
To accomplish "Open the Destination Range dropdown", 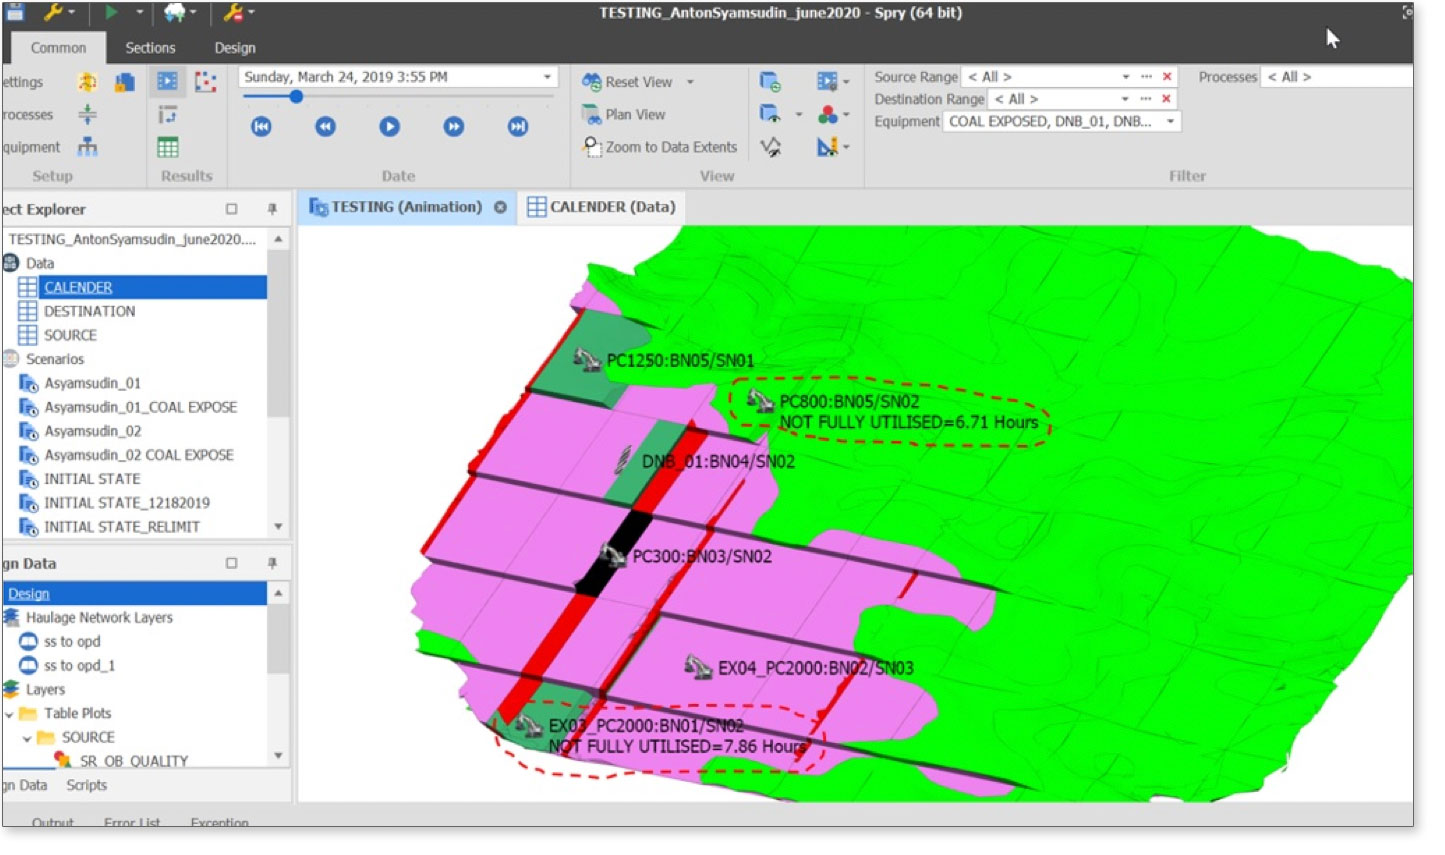I will coord(1126,99).
